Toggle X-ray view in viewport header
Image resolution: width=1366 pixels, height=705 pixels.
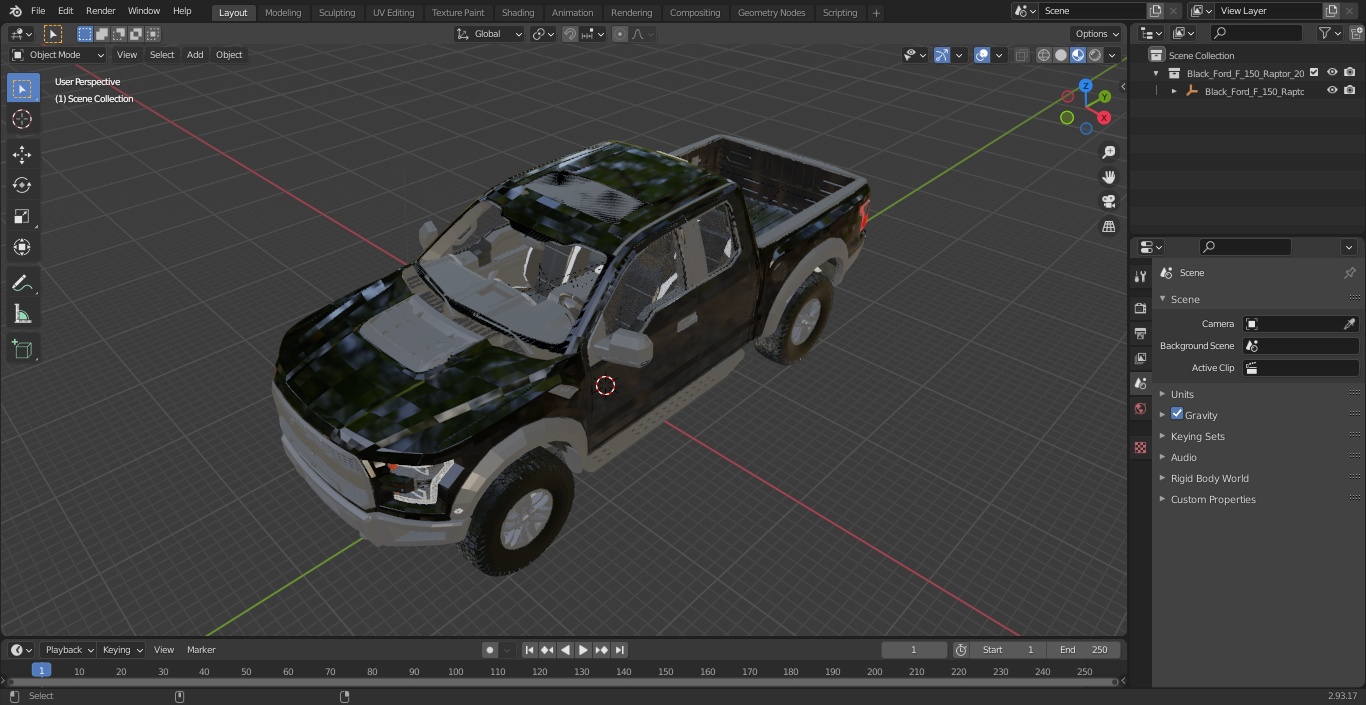tap(1021, 55)
